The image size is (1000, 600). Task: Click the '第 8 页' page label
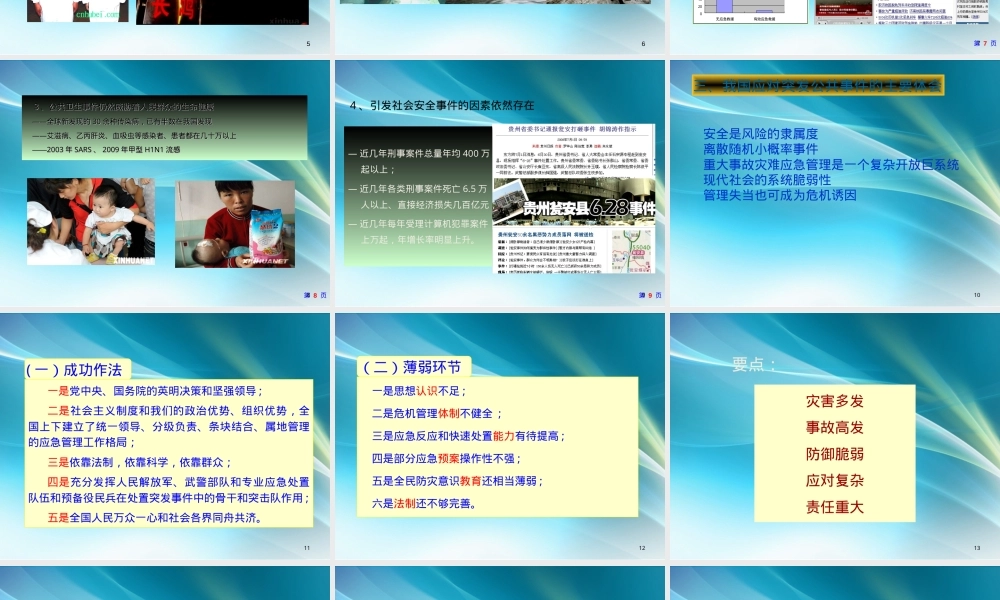tap(315, 295)
